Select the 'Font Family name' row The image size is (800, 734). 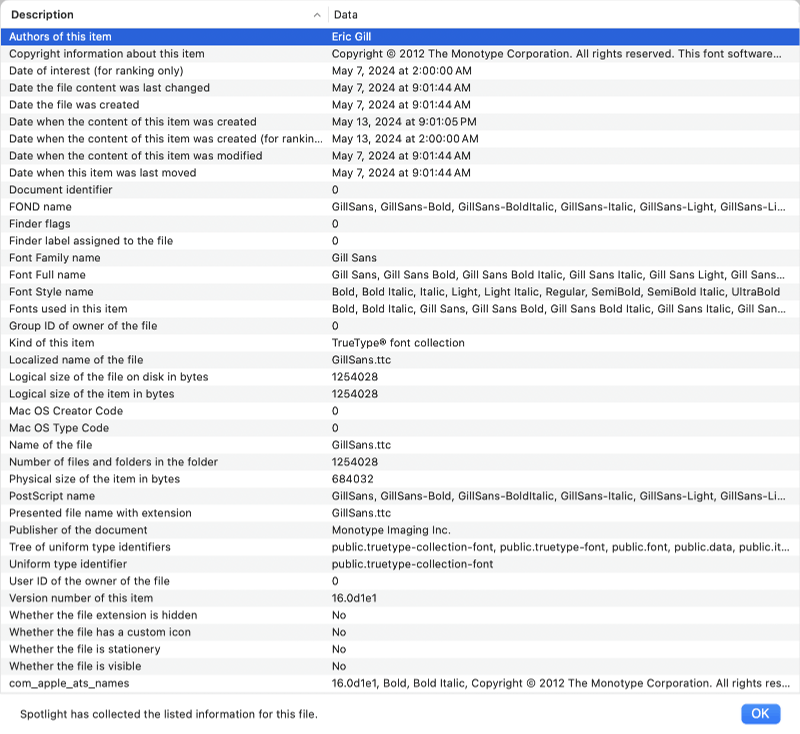[400, 258]
